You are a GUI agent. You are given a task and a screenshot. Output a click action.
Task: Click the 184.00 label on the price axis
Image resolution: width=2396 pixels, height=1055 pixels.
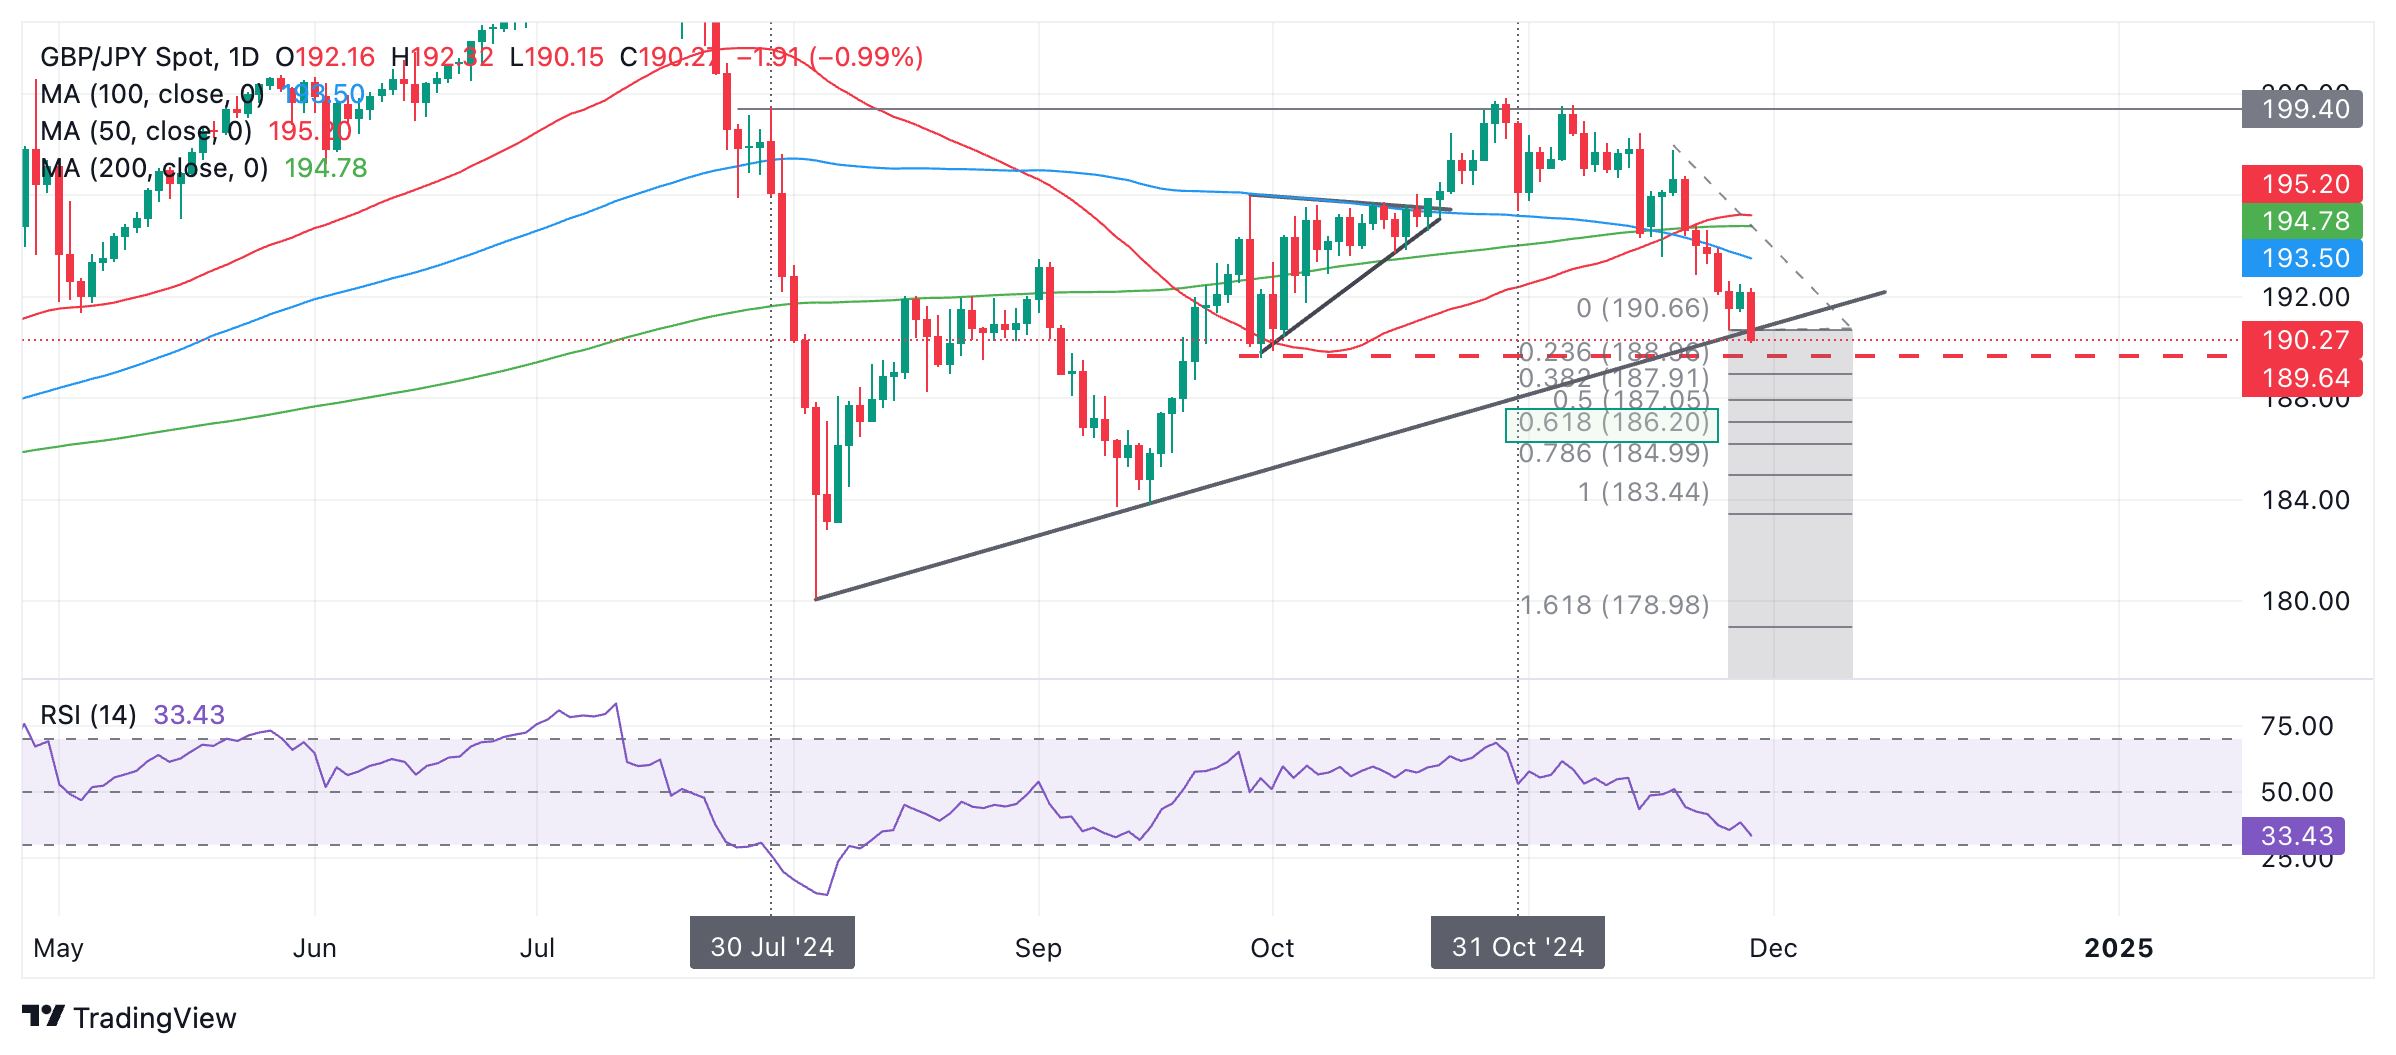click(2305, 500)
